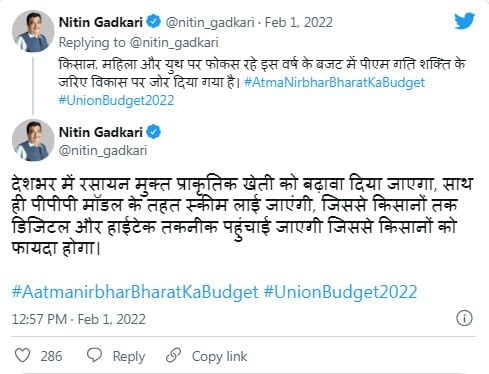Like the tweet with heart icon

[x=23, y=355]
